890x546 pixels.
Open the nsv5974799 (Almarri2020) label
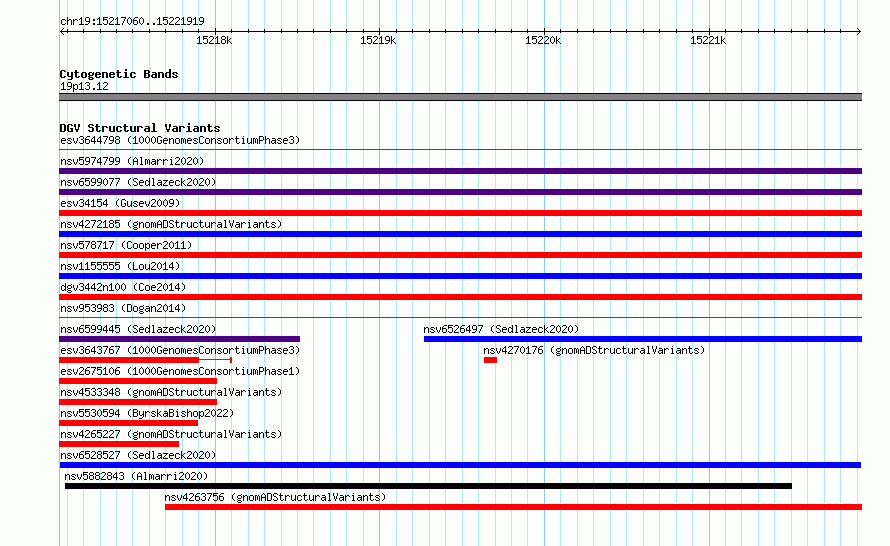[132, 161]
